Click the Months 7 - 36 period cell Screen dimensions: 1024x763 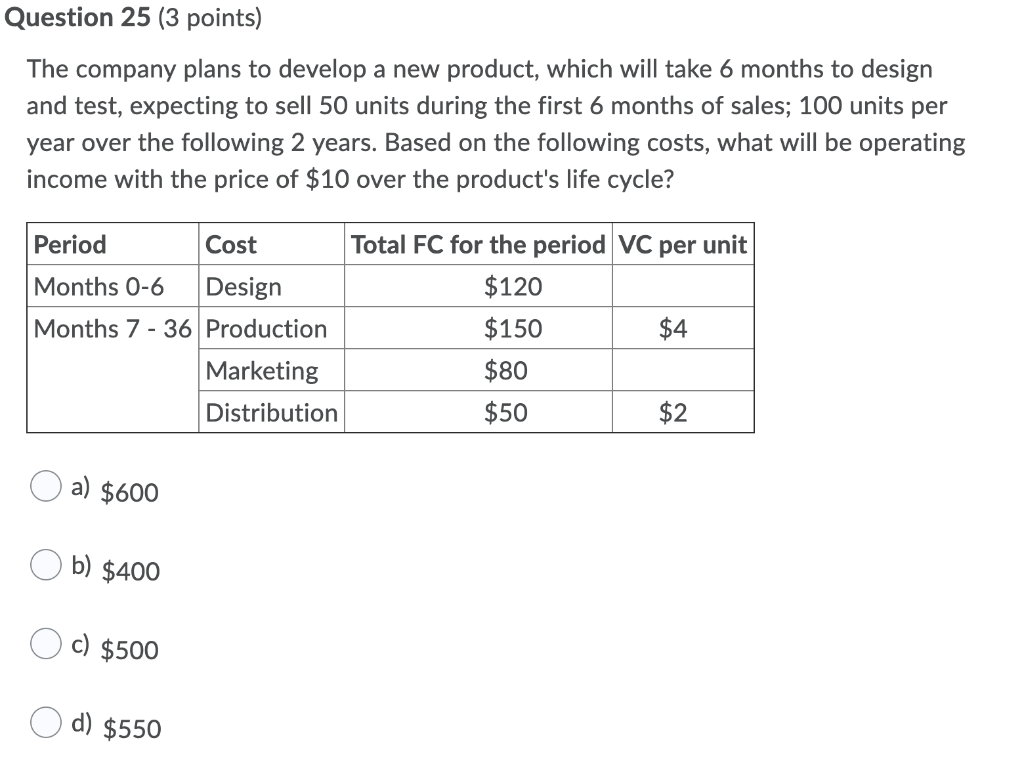(112, 328)
